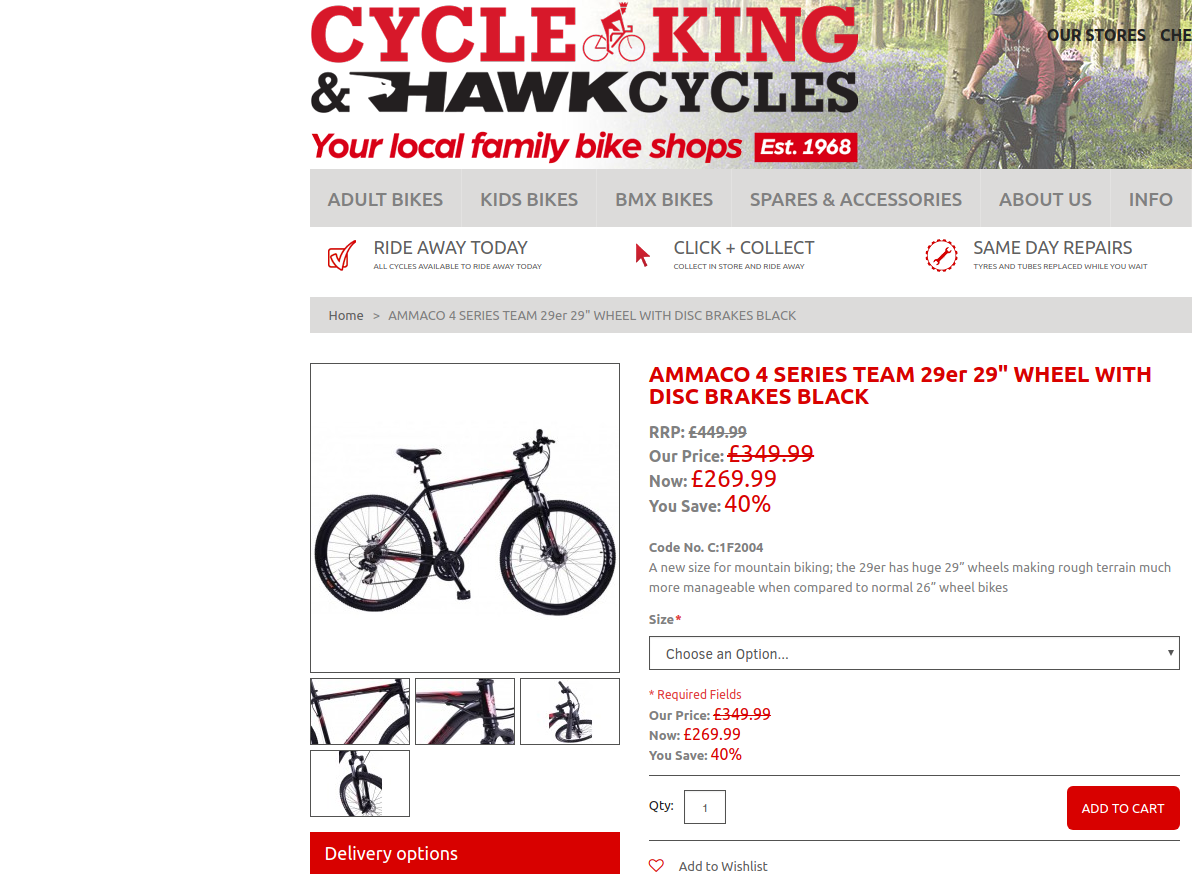Open the Size dropdown arrow
Viewport: 1192px width, 885px height.
(x=1170, y=653)
